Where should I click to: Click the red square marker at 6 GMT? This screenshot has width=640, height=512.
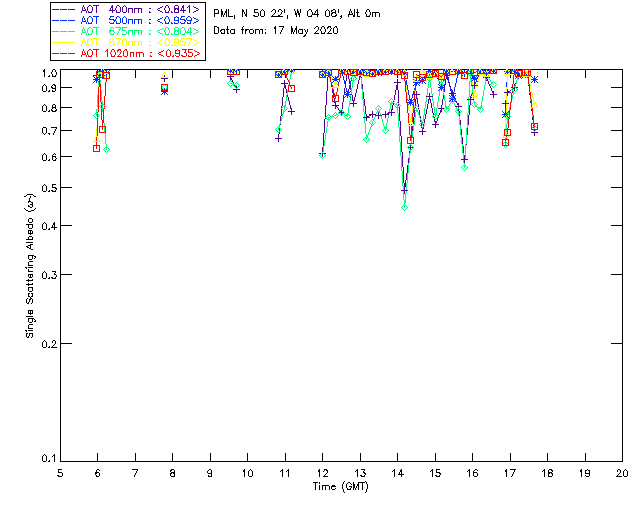point(96,148)
